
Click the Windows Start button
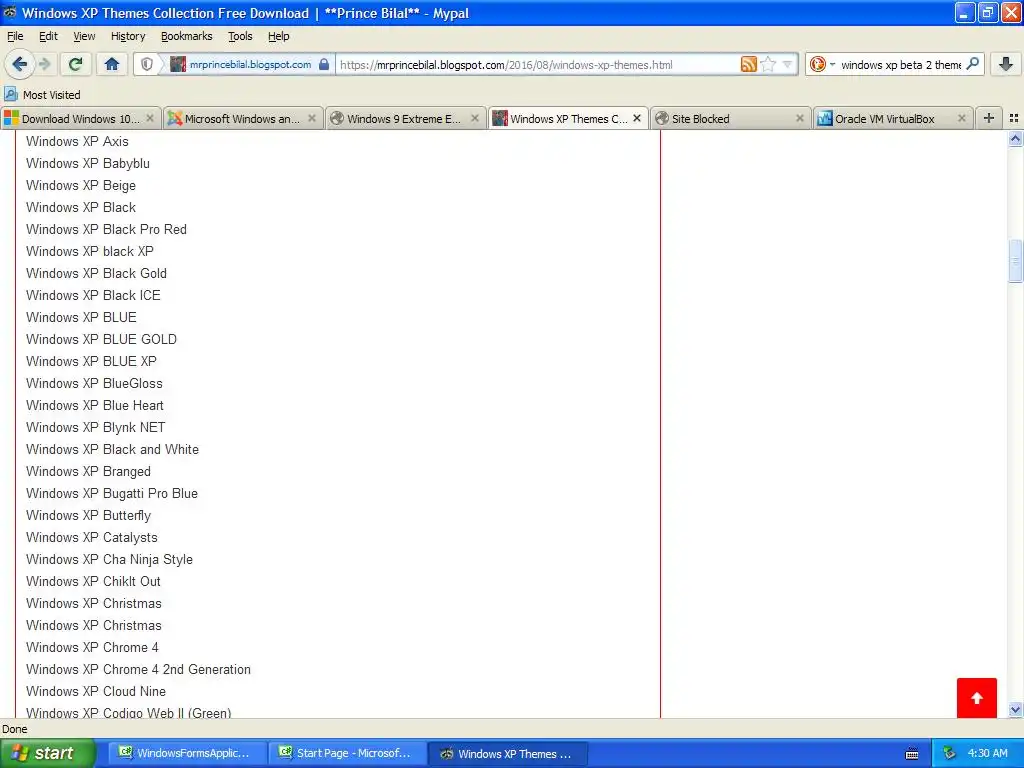coord(47,753)
